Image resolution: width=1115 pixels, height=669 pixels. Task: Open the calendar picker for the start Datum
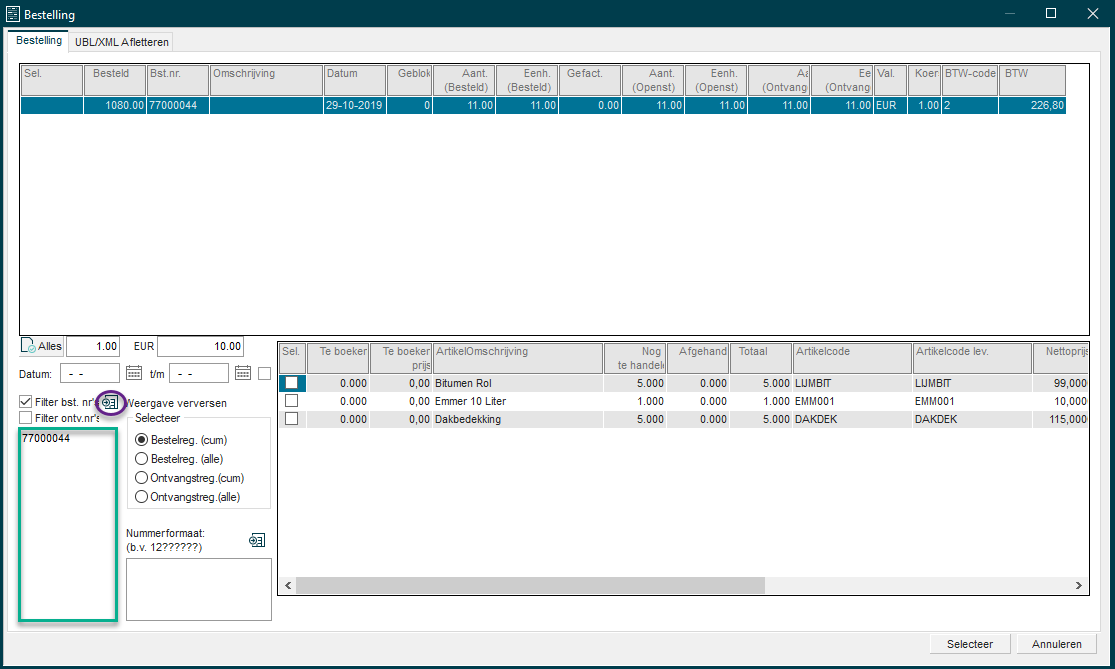(x=134, y=373)
